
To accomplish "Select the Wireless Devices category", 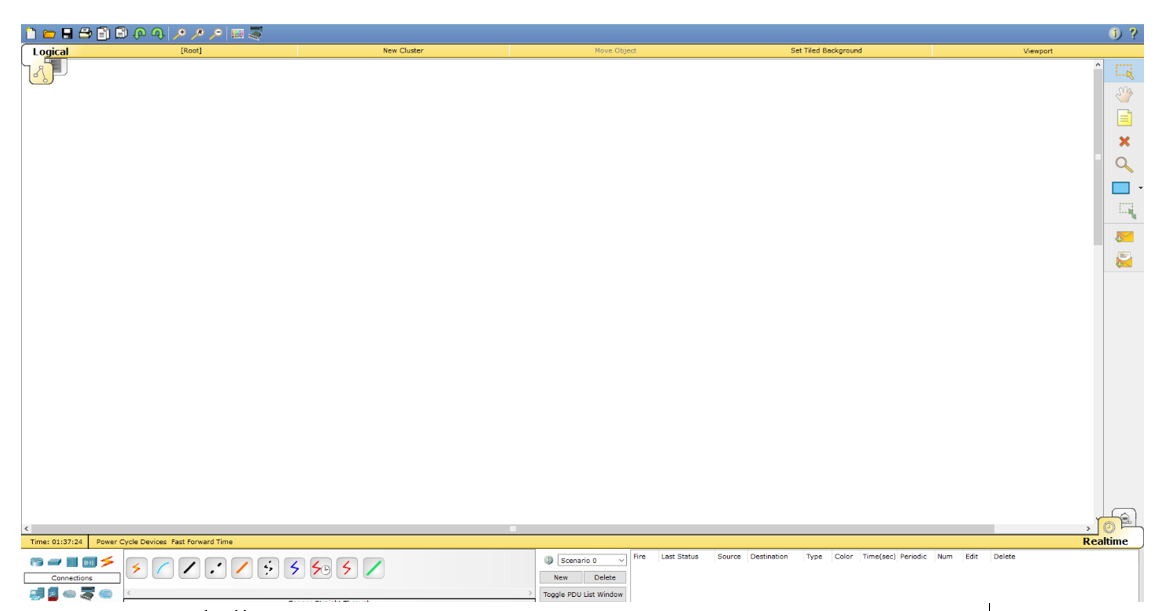I will click(x=89, y=562).
